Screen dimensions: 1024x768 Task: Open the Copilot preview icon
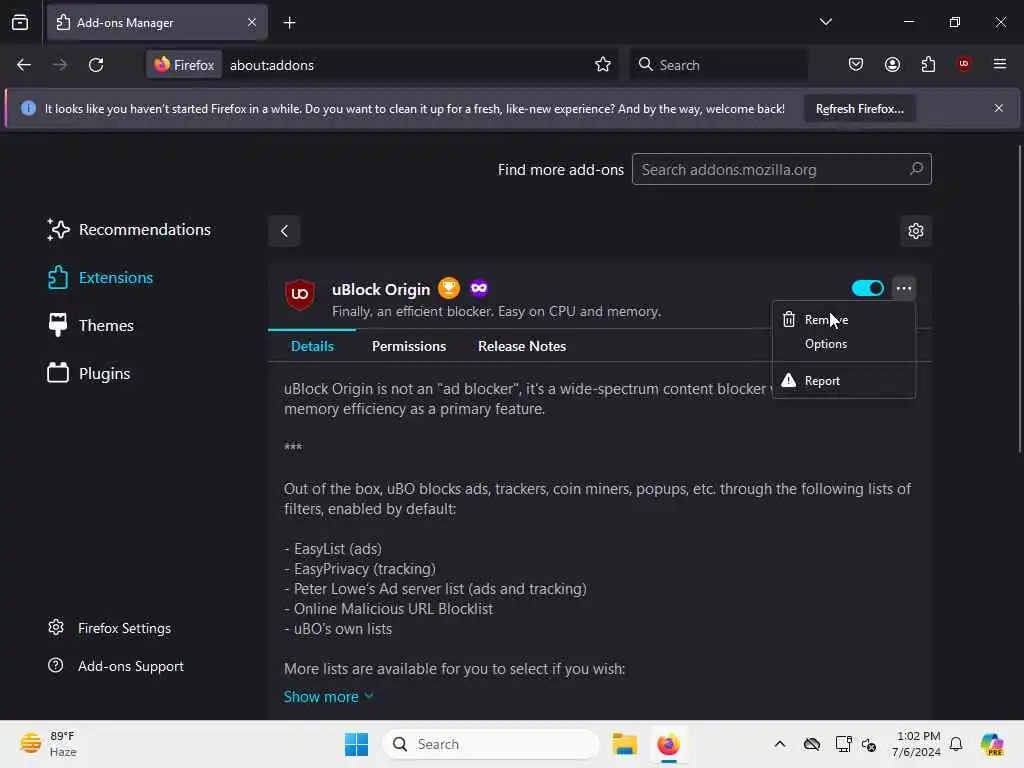[992, 744]
